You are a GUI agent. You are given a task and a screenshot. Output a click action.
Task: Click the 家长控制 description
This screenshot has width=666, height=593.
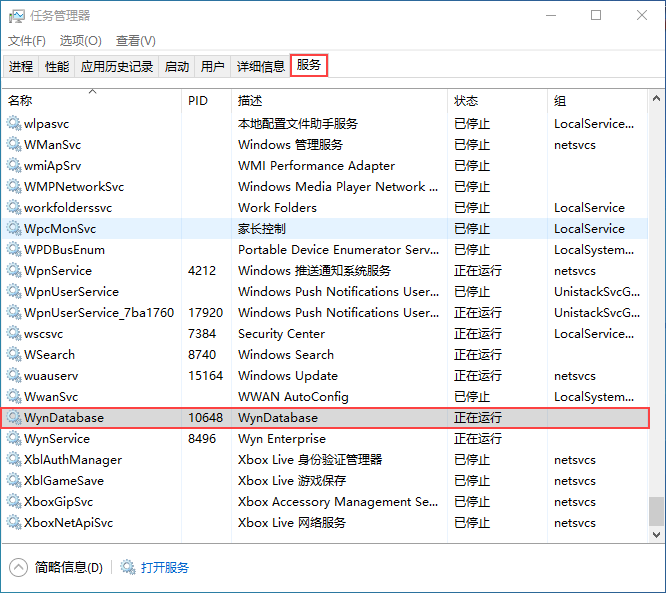pyautogui.click(x=262, y=229)
